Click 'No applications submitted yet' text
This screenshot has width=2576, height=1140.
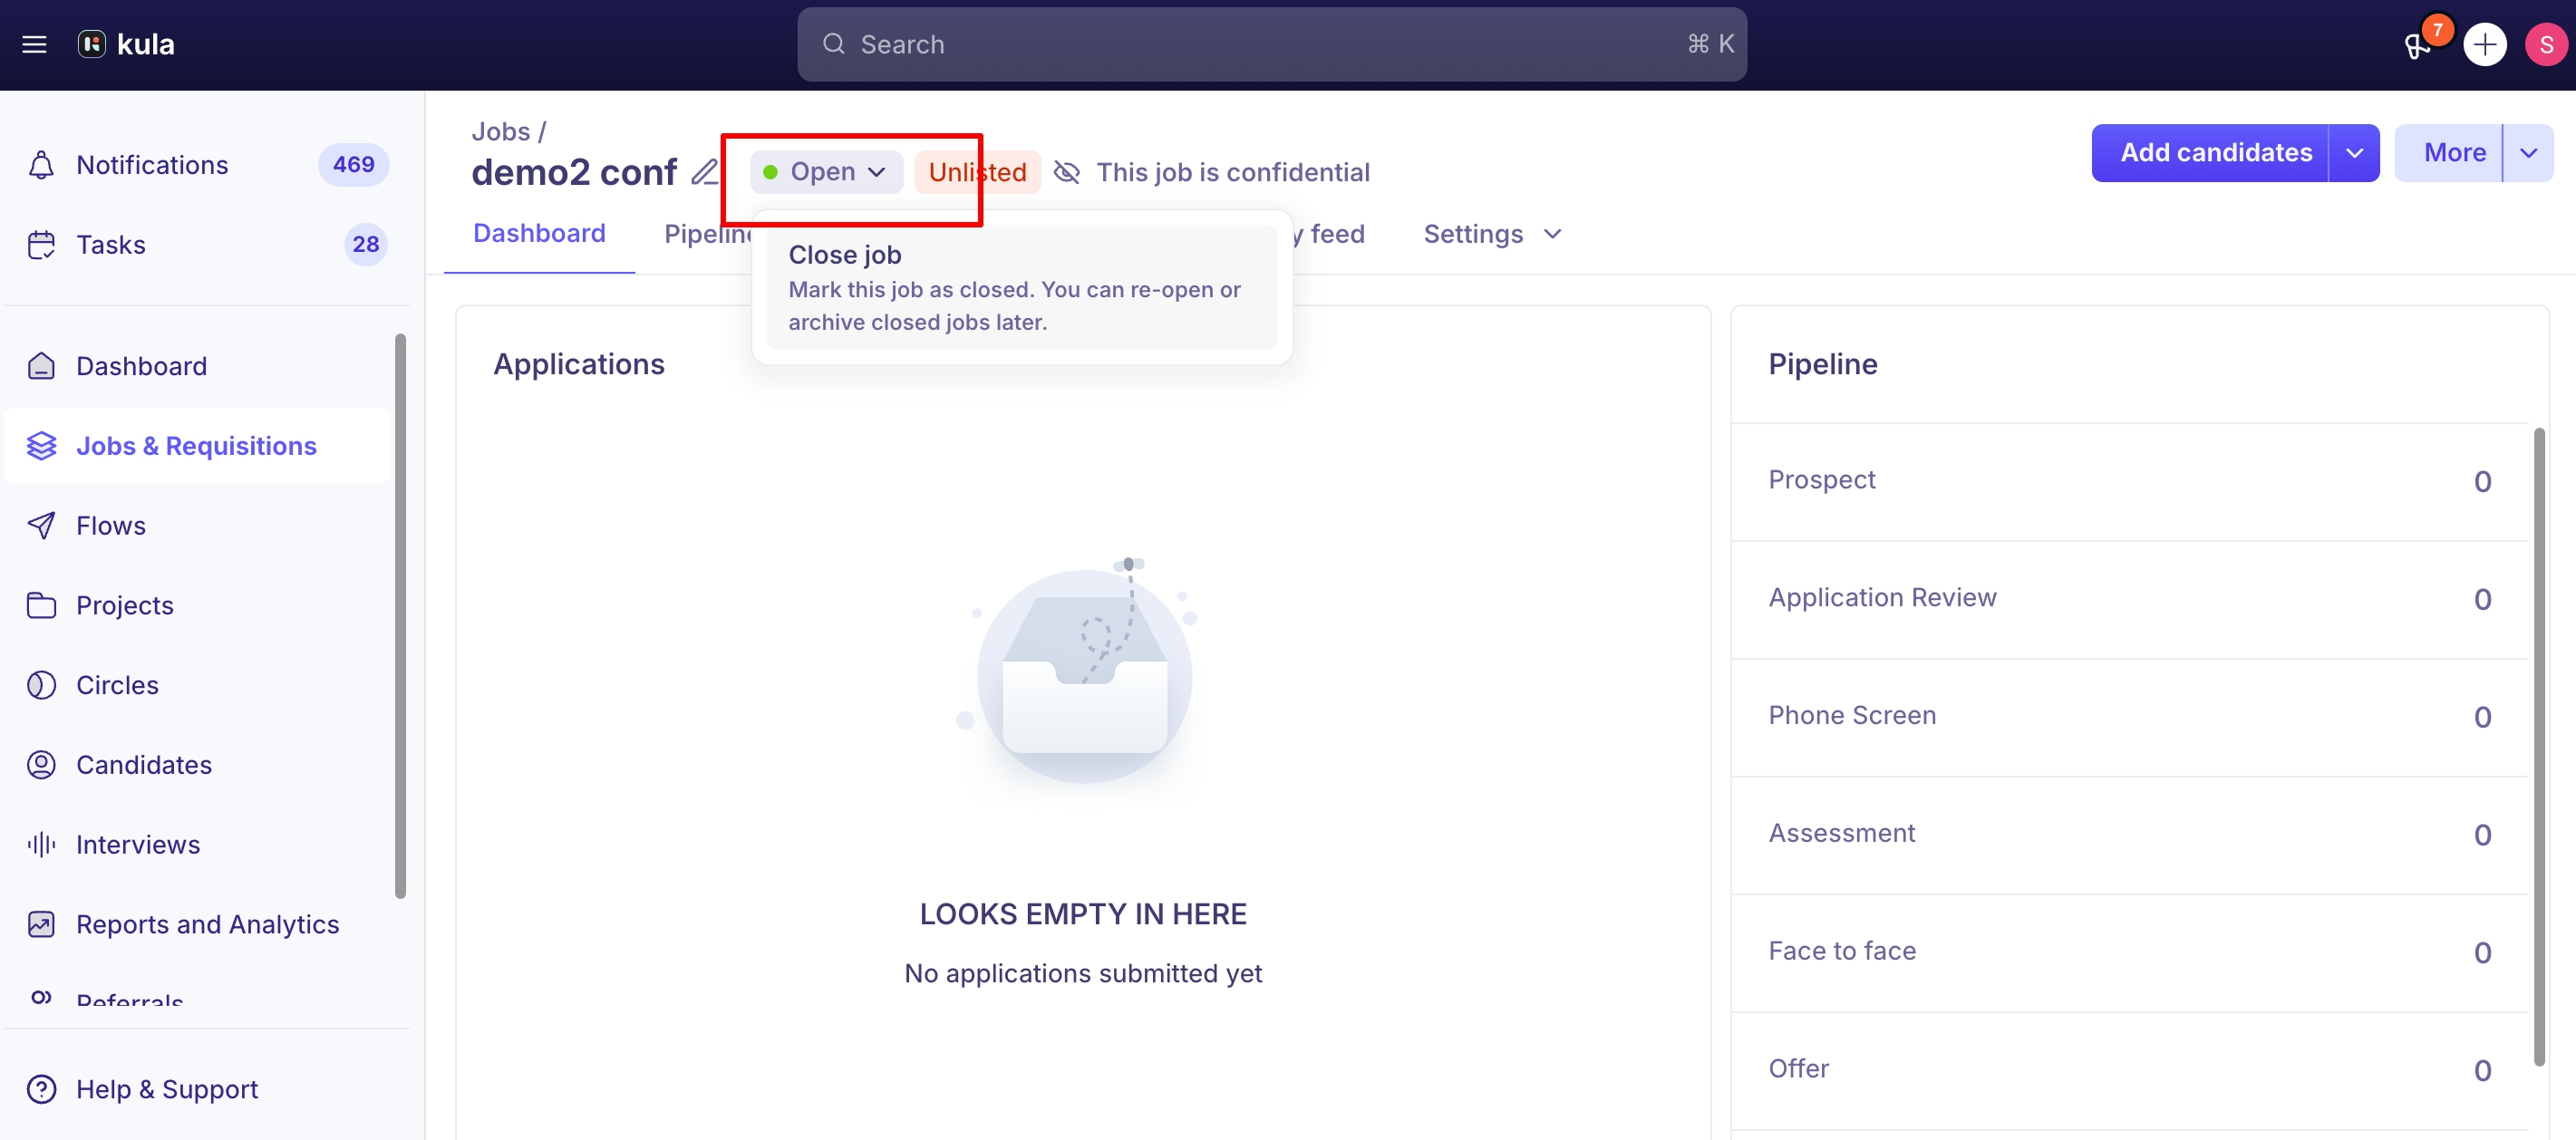pyautogui.click(x=1083, y=973)
